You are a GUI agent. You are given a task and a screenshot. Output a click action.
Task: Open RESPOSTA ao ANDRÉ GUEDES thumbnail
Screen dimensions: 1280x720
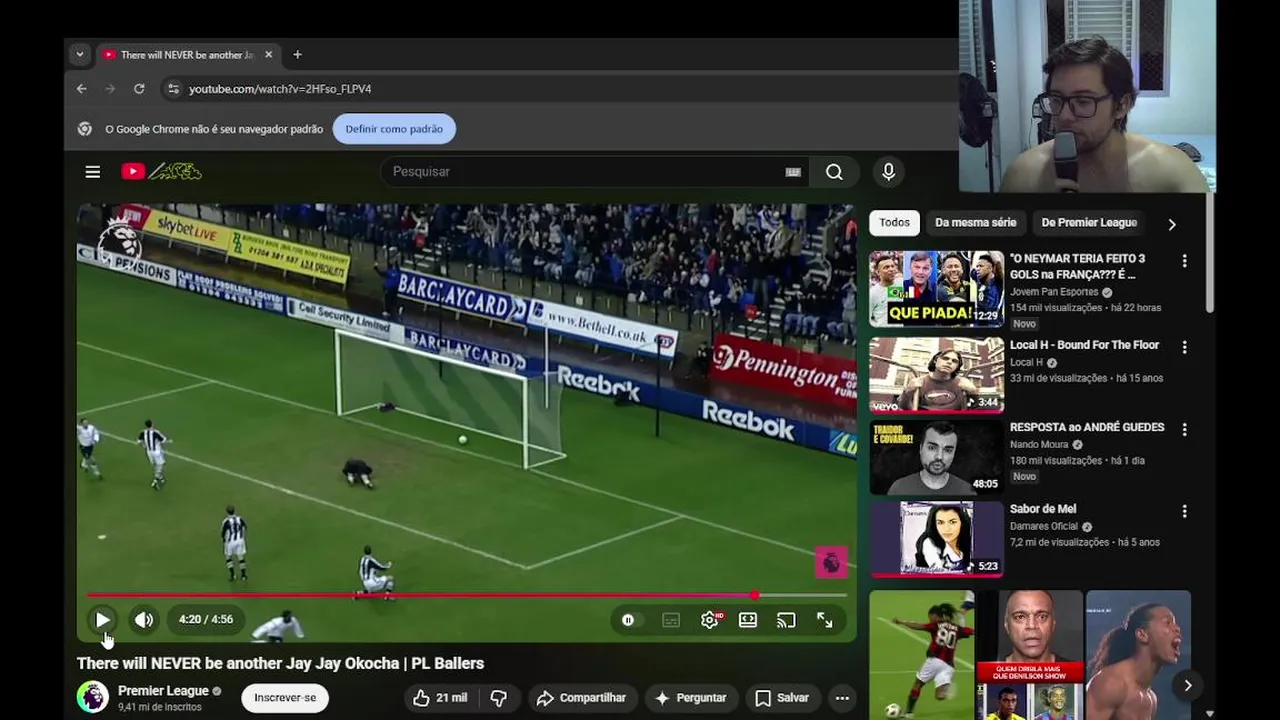click(x=936, y=457)
